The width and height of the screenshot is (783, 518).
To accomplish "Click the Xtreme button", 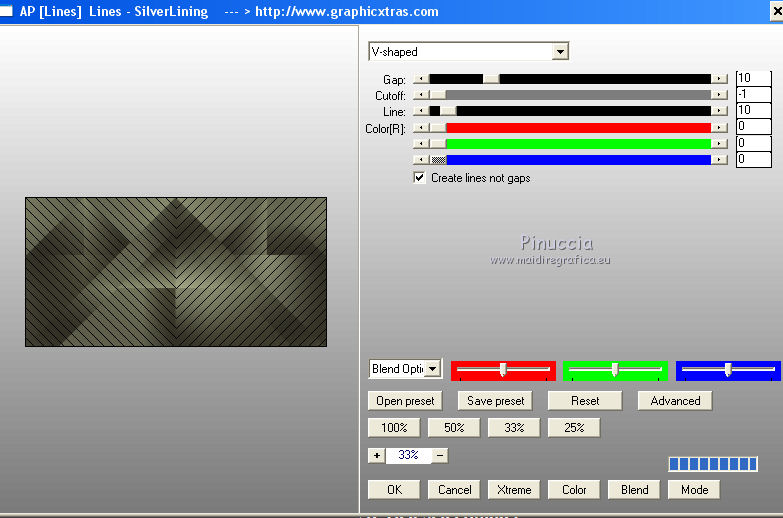I will click(514, 490).
